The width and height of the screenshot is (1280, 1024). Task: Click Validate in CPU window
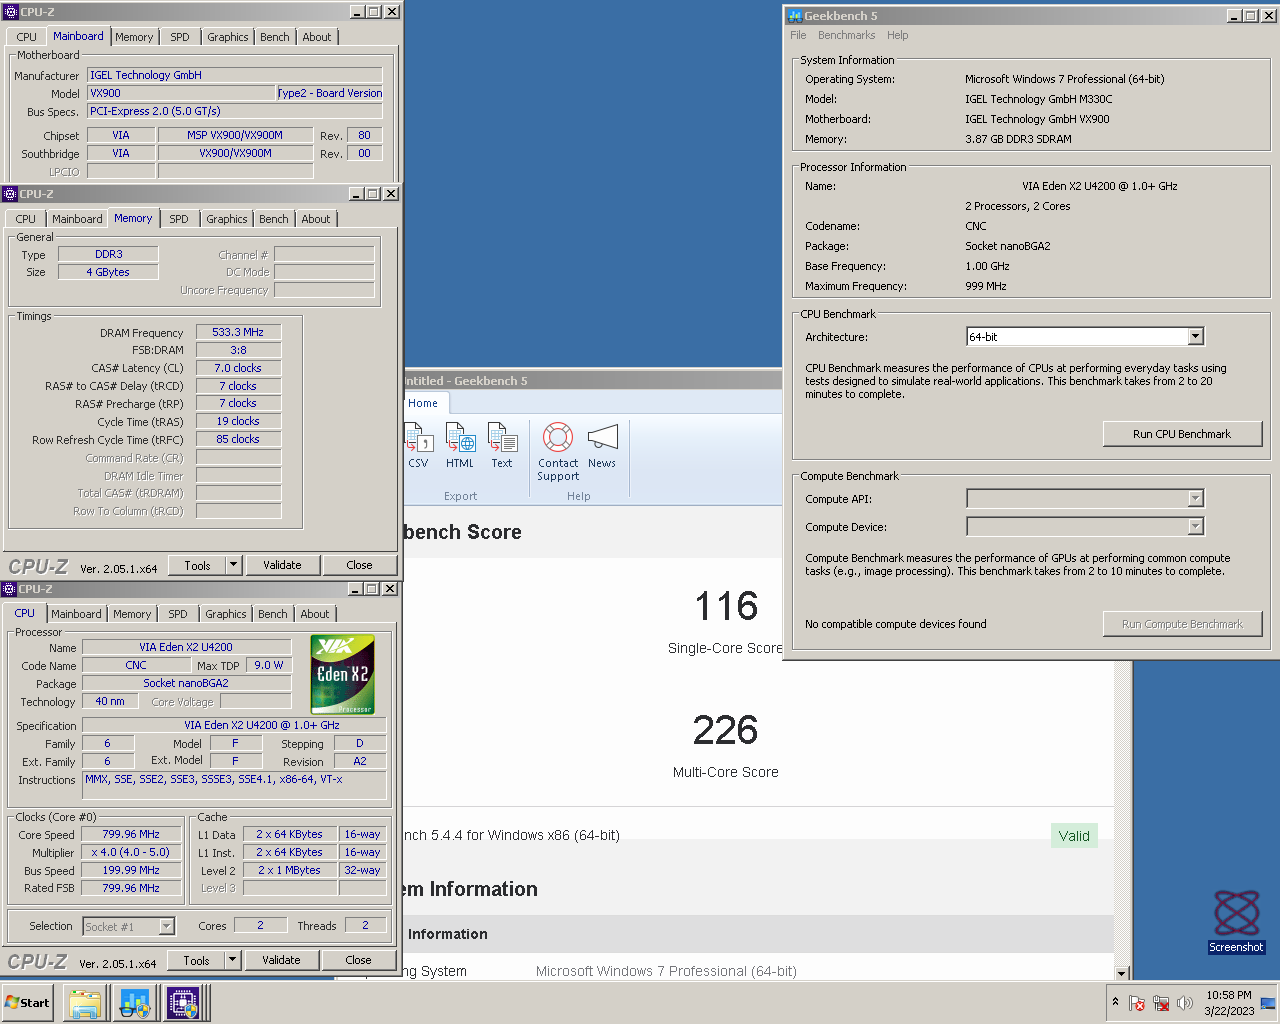[281, 960]
